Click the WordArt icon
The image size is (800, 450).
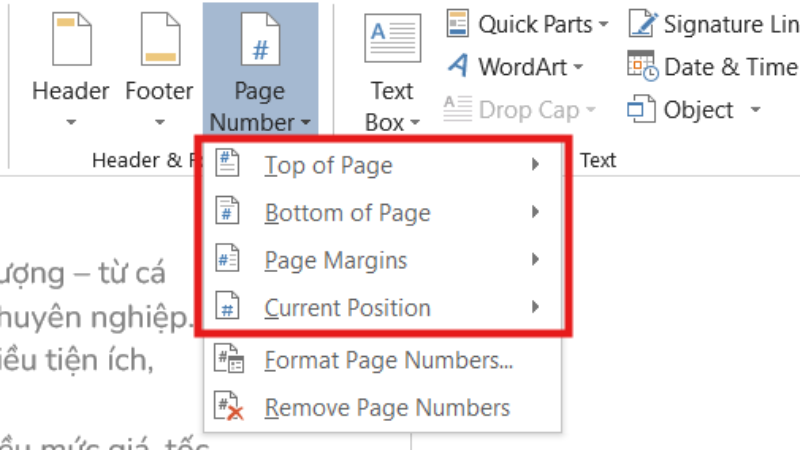tap(458, 67)
